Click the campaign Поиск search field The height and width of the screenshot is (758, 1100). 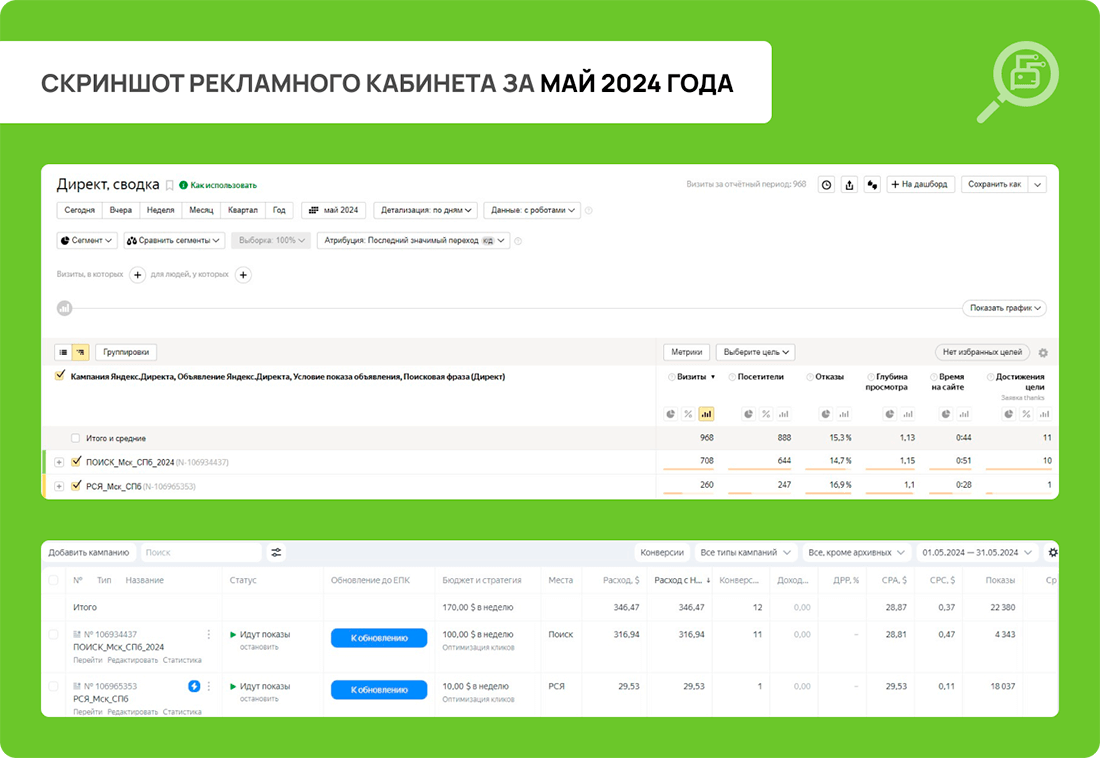coord(201,552)
